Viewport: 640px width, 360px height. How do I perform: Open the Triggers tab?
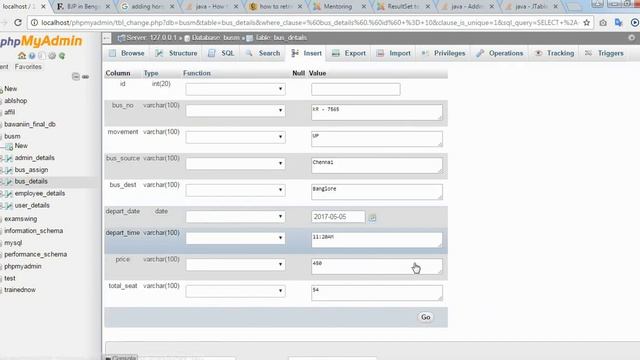[604, 53]
